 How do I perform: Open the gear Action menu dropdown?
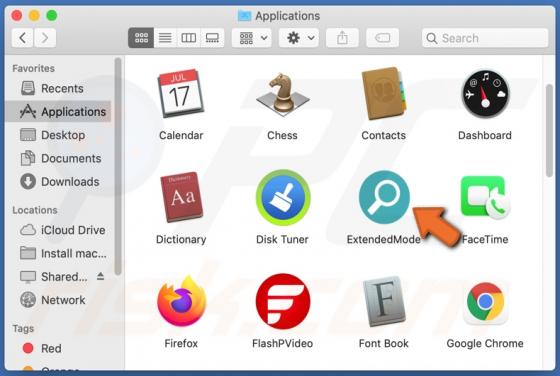(x=299, y=37)
